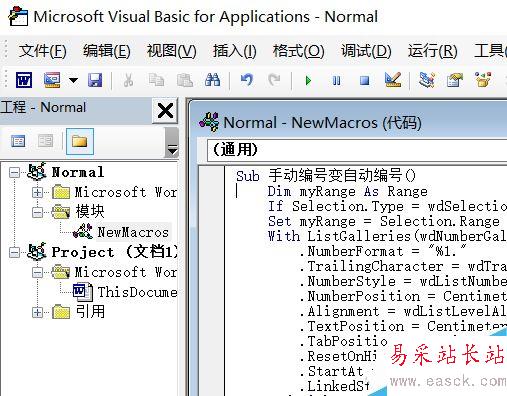Open the (通用) object combo box

[x=357, y=150]
